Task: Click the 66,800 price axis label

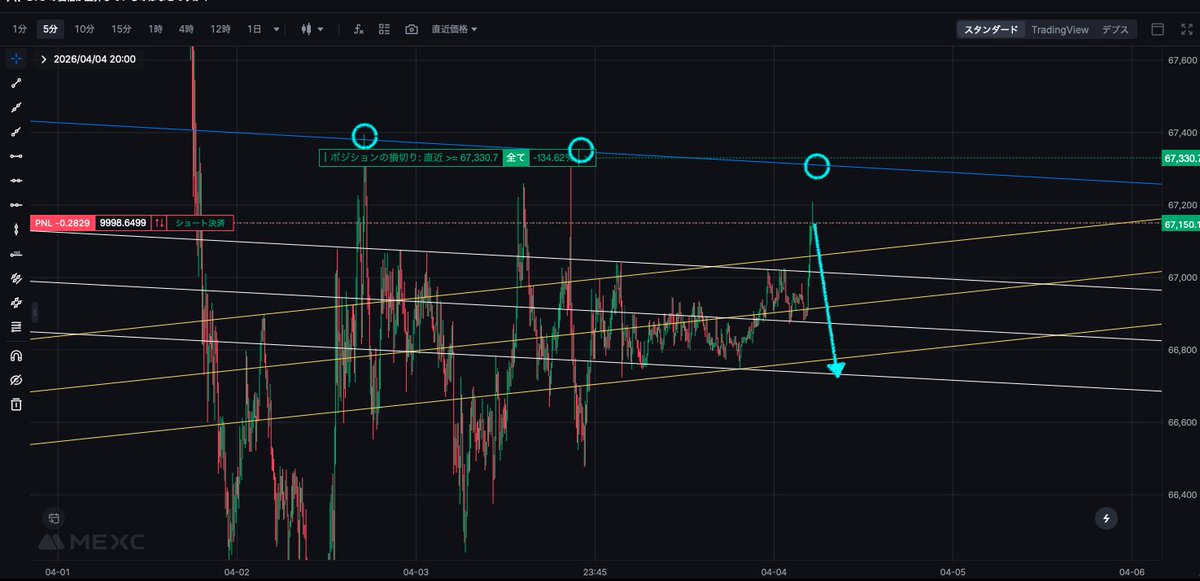Action: pyautogui.click(x=1182, y=350)
